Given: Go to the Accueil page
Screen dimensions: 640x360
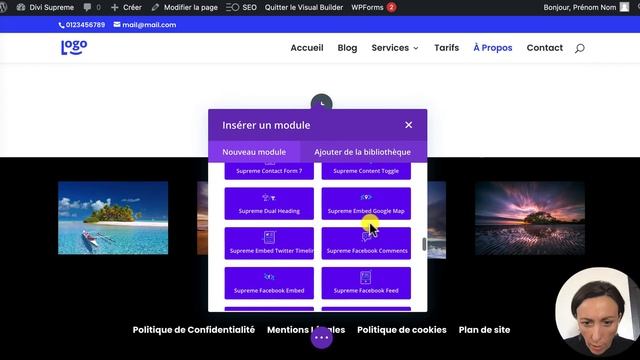Looking at the screenshot, I should [307, 48].
